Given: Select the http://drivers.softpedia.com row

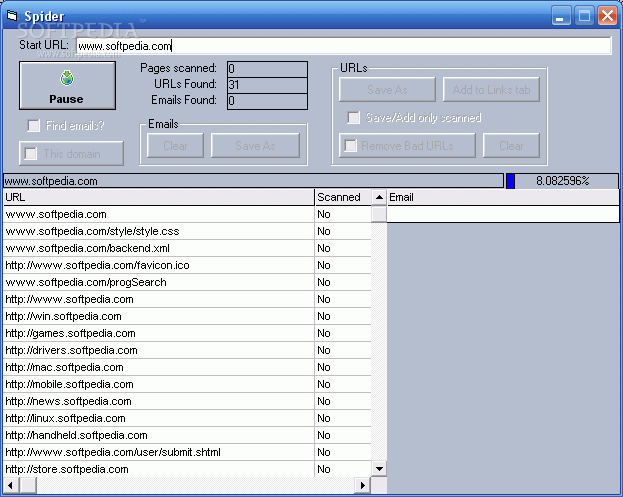Looking at the screenshot, I should pyautogui.click(x=187, y=350).
